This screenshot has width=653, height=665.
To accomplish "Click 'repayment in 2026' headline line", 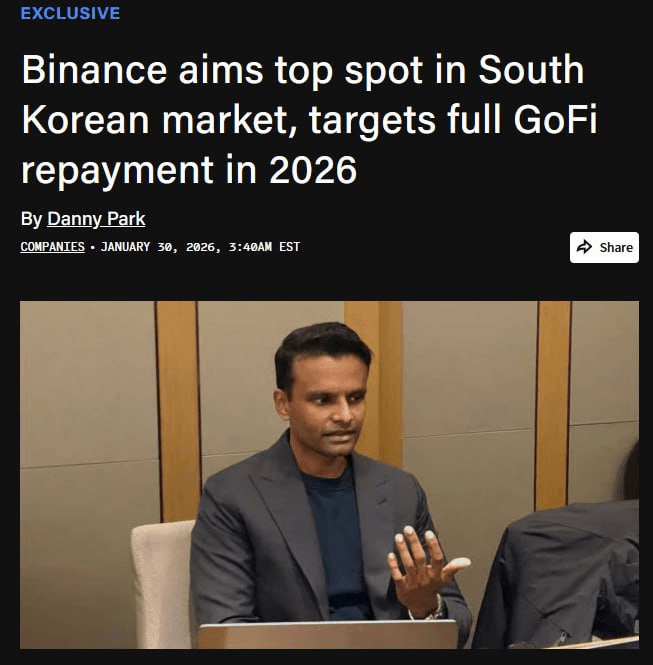I will pos(189,170).
